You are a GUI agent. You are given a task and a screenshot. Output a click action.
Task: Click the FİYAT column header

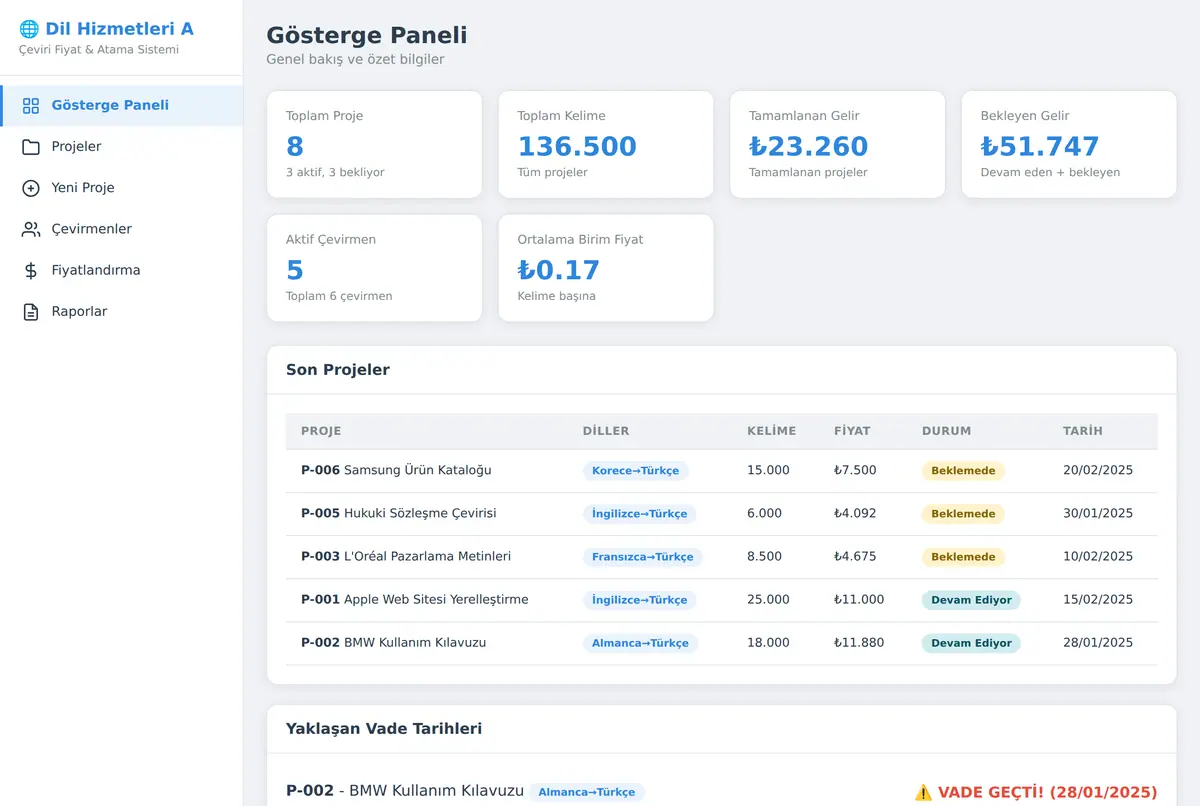click(x=852, y=431)
